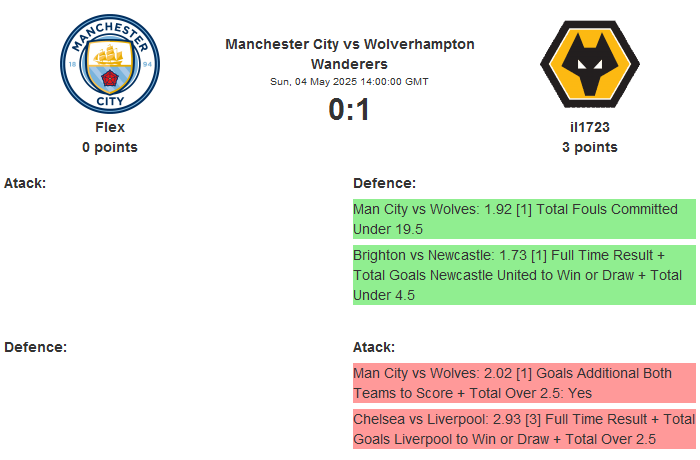Click the Atack heading on il1723's side

click(374, 347)
